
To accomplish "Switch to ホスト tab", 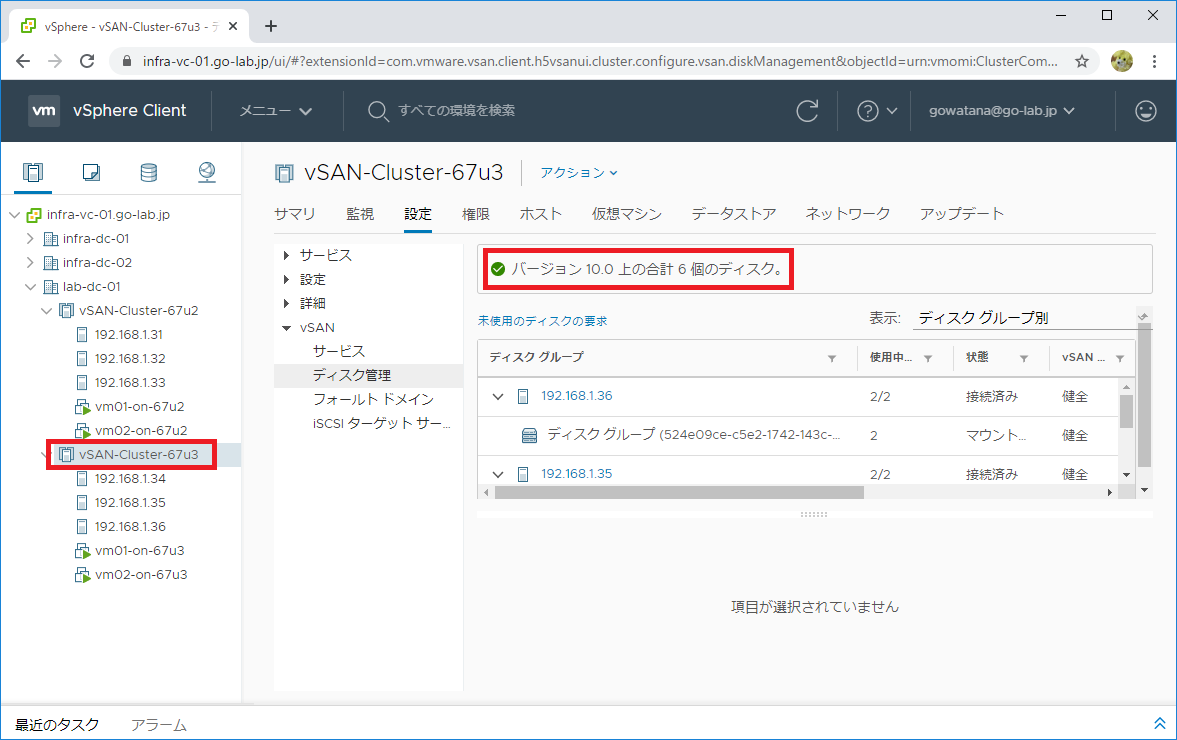I will click(x=540, y=214).
